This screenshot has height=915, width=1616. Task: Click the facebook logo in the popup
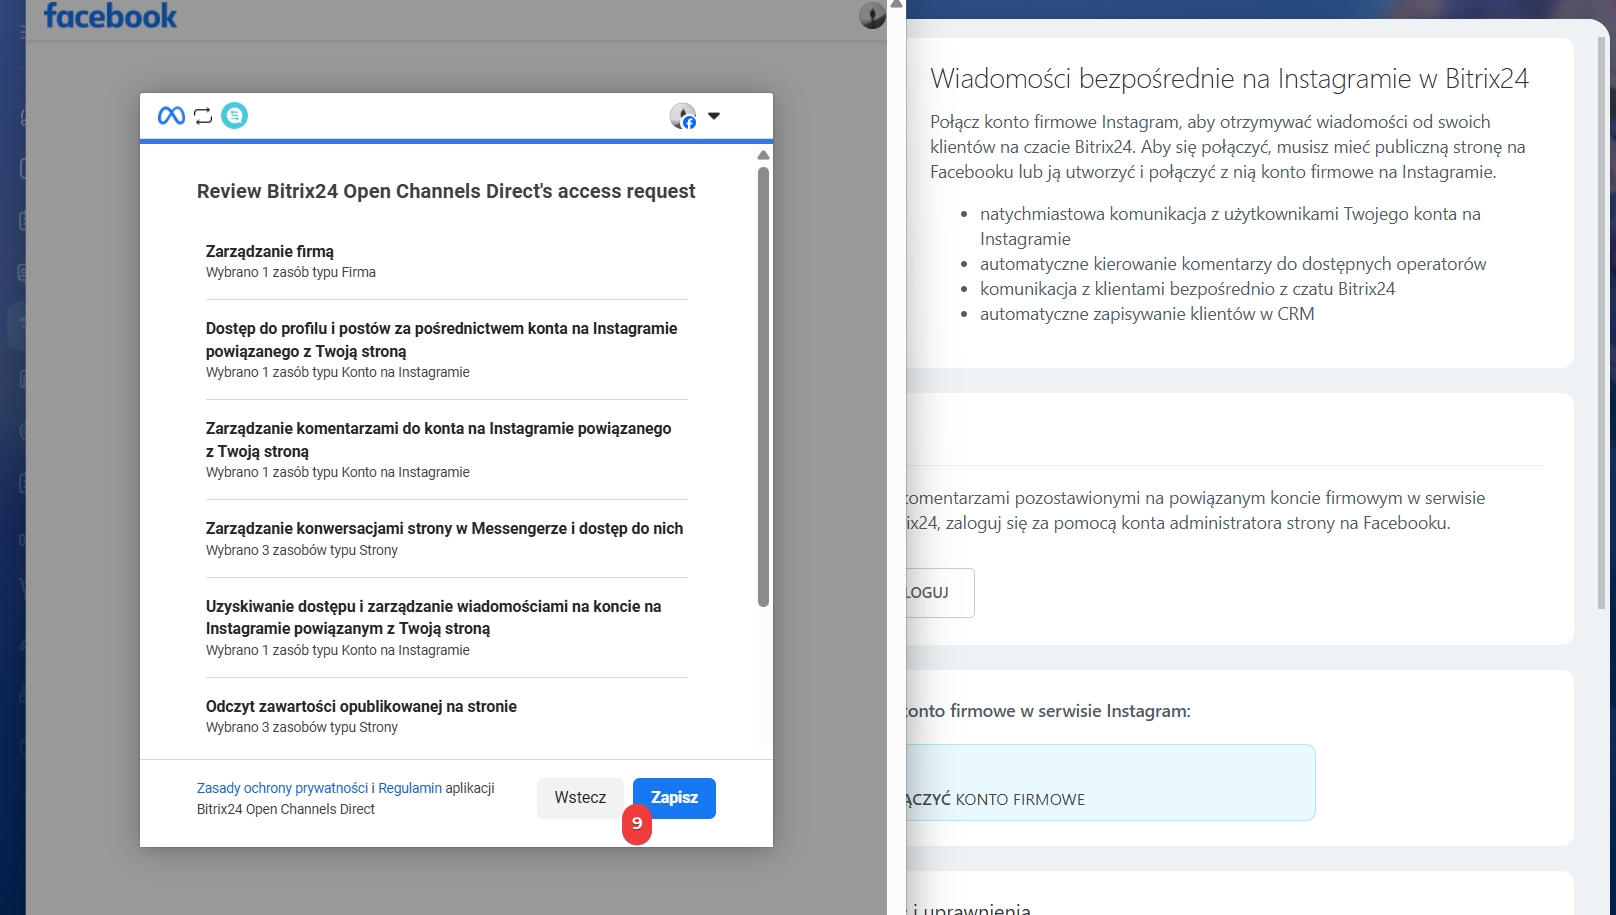point(110,16)
